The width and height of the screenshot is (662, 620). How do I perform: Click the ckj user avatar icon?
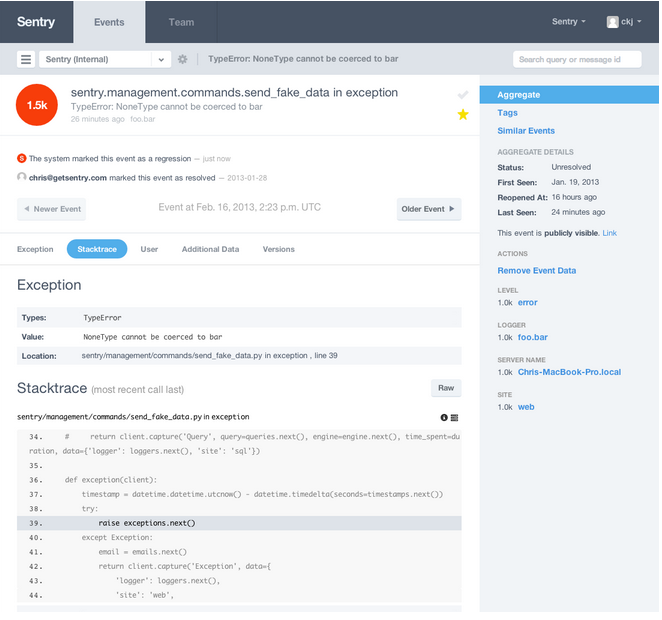[613, 22]
